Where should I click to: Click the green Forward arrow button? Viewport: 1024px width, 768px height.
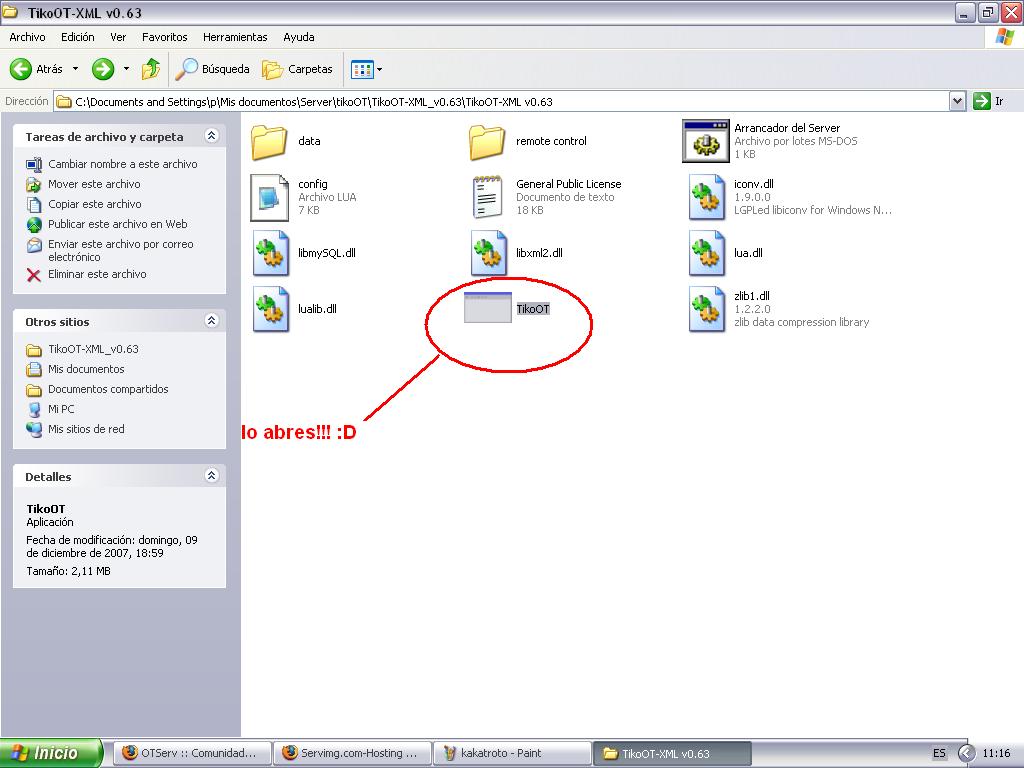(103, 69)
